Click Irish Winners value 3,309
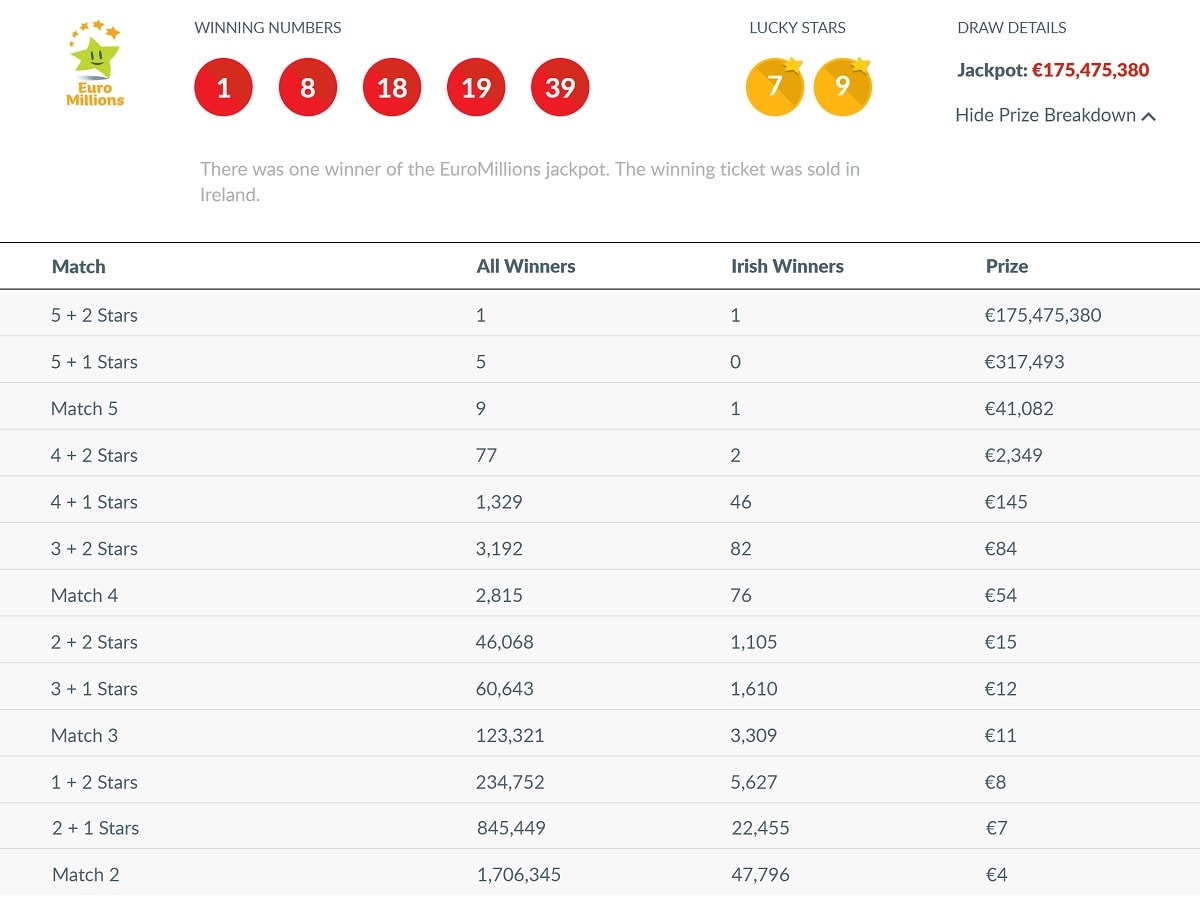The image size is (1200, 899). (x=754, y=735)
